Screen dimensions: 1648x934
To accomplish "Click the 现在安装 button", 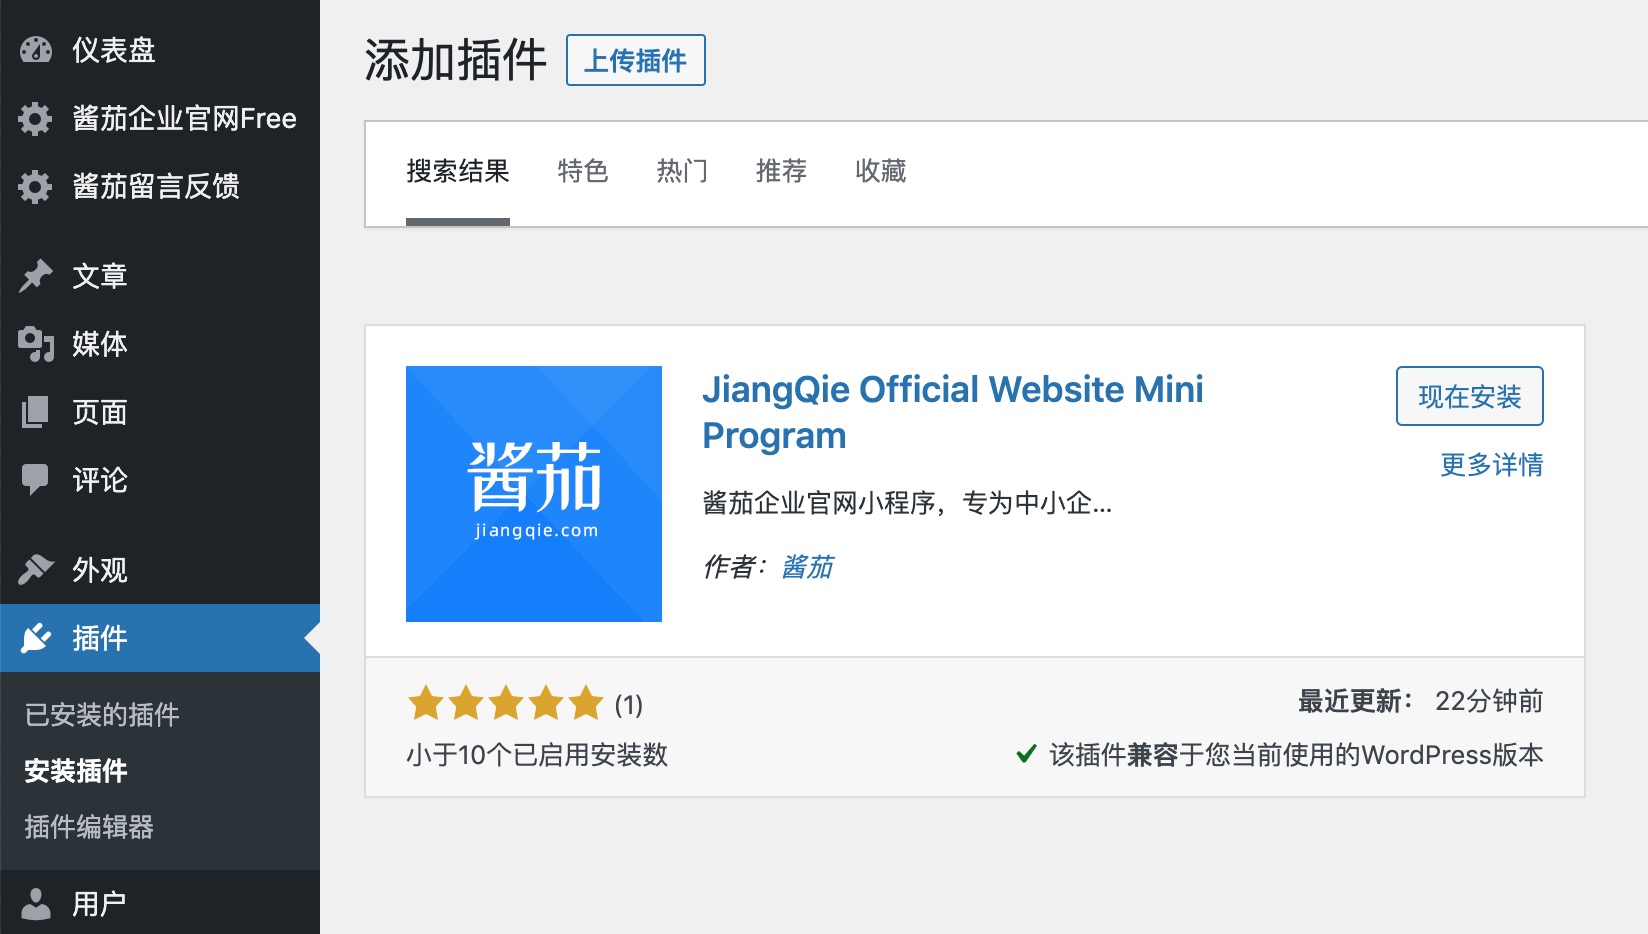I will tap(1470, 396).
